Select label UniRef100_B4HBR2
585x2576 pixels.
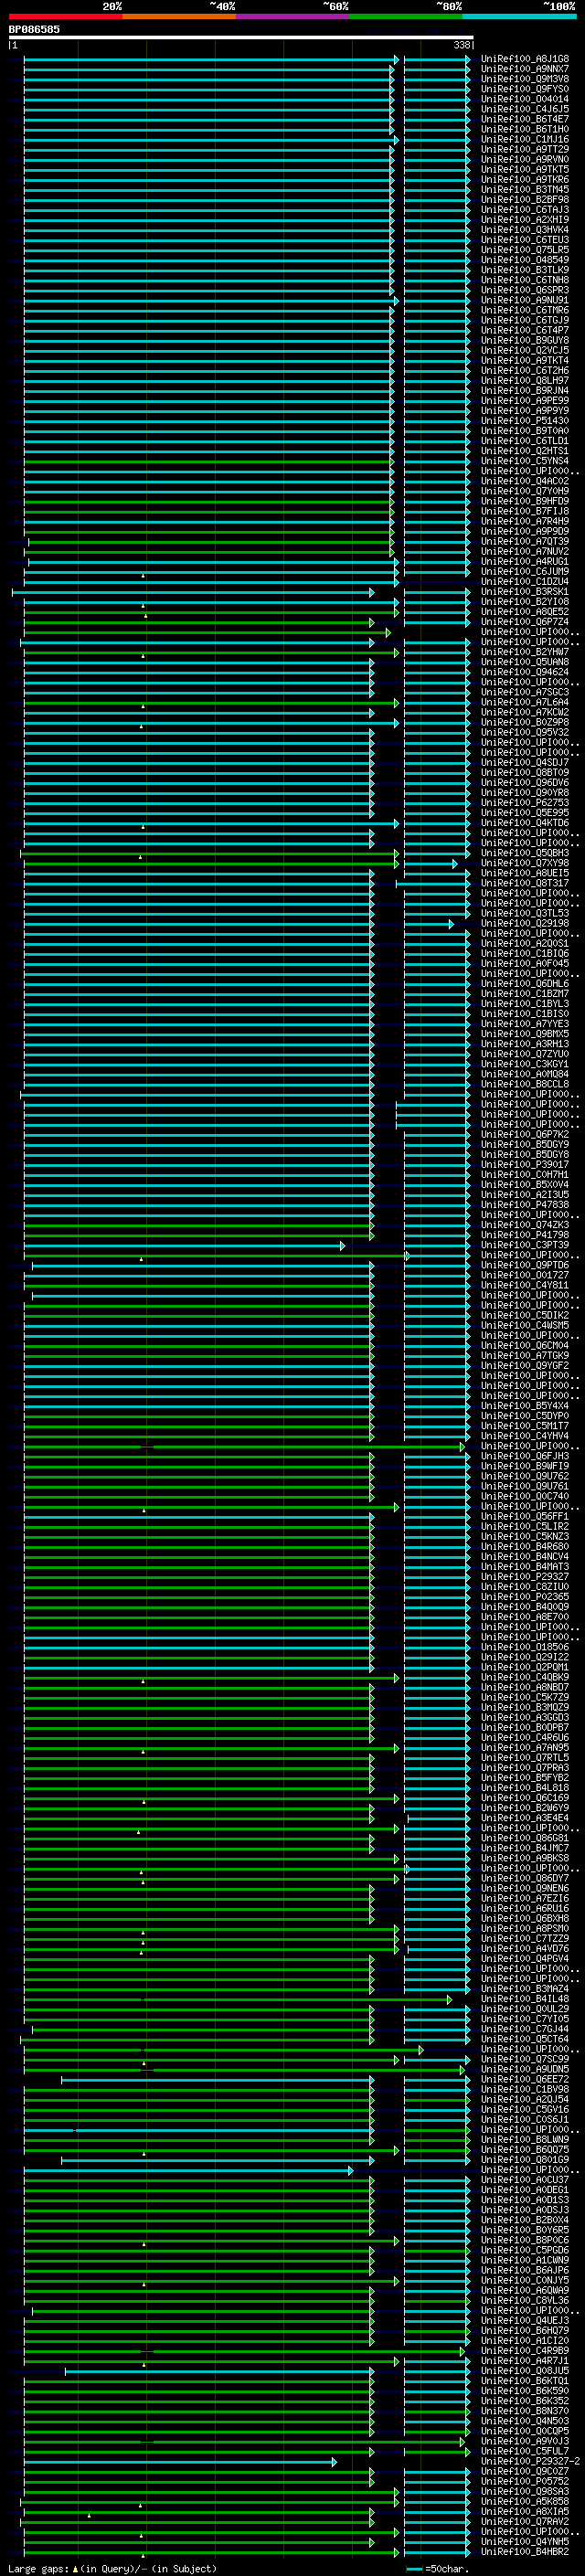click(524, 2552)
